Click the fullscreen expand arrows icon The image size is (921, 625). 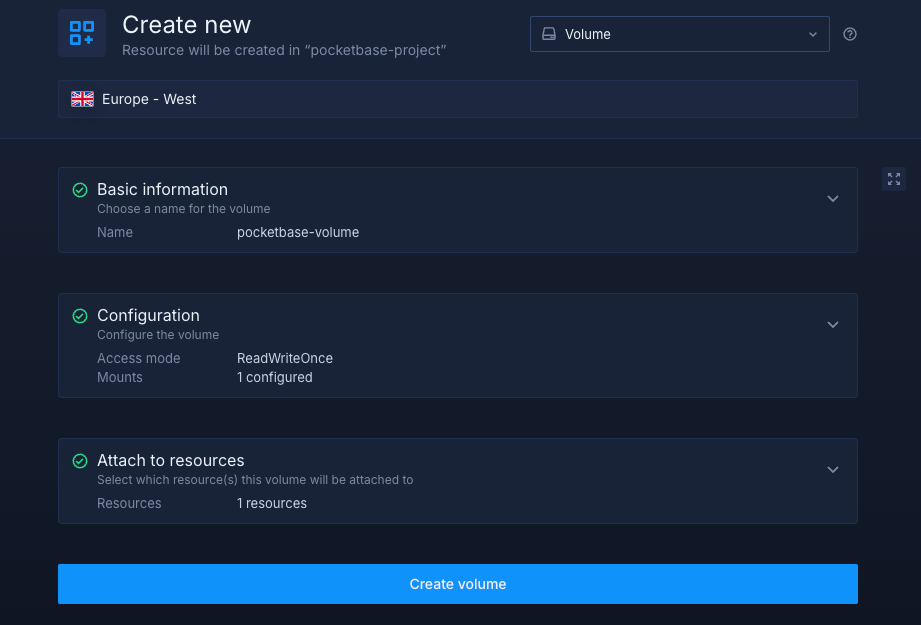tap(894, 179)
